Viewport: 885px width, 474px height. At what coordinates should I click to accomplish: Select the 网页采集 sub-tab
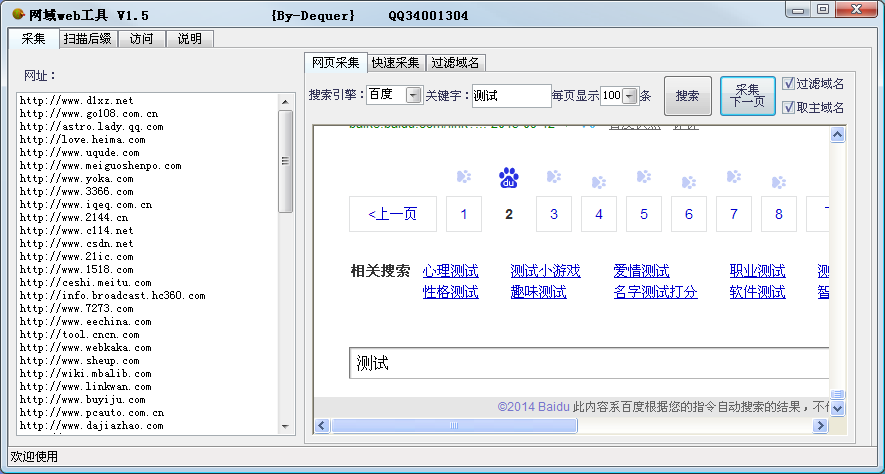pos(336,63)
